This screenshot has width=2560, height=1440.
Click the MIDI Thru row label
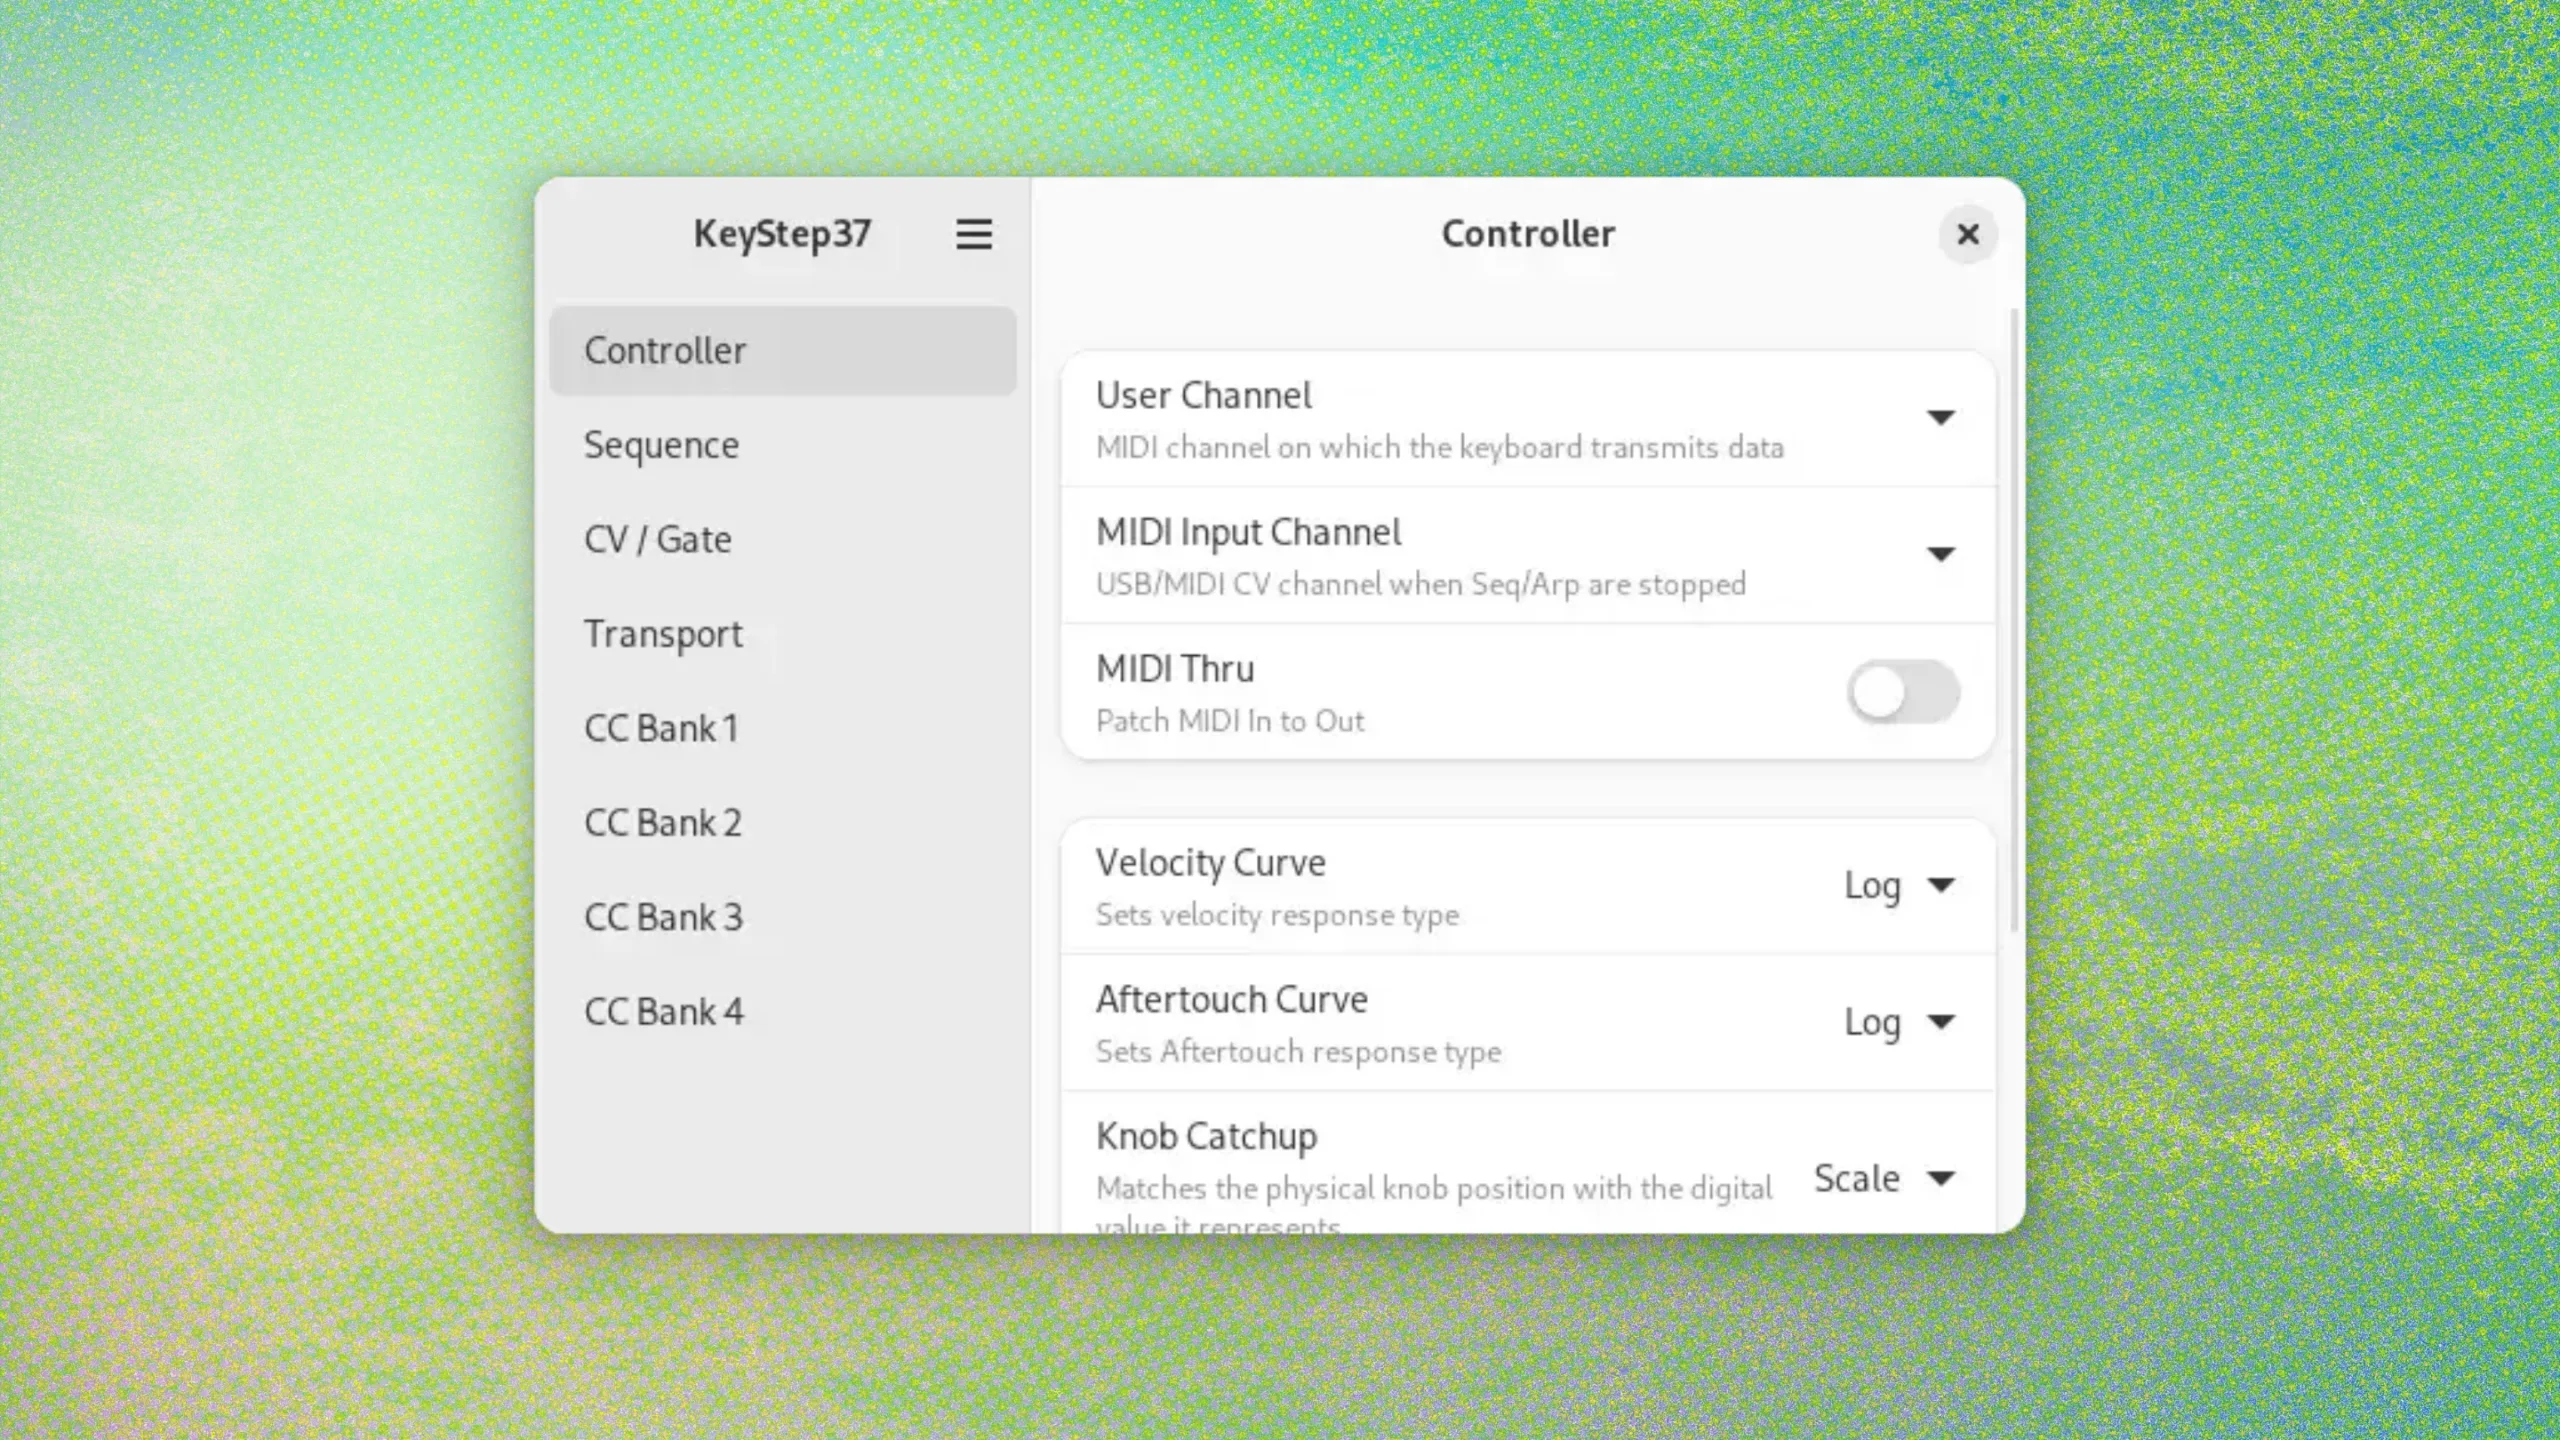point(1175,669)
